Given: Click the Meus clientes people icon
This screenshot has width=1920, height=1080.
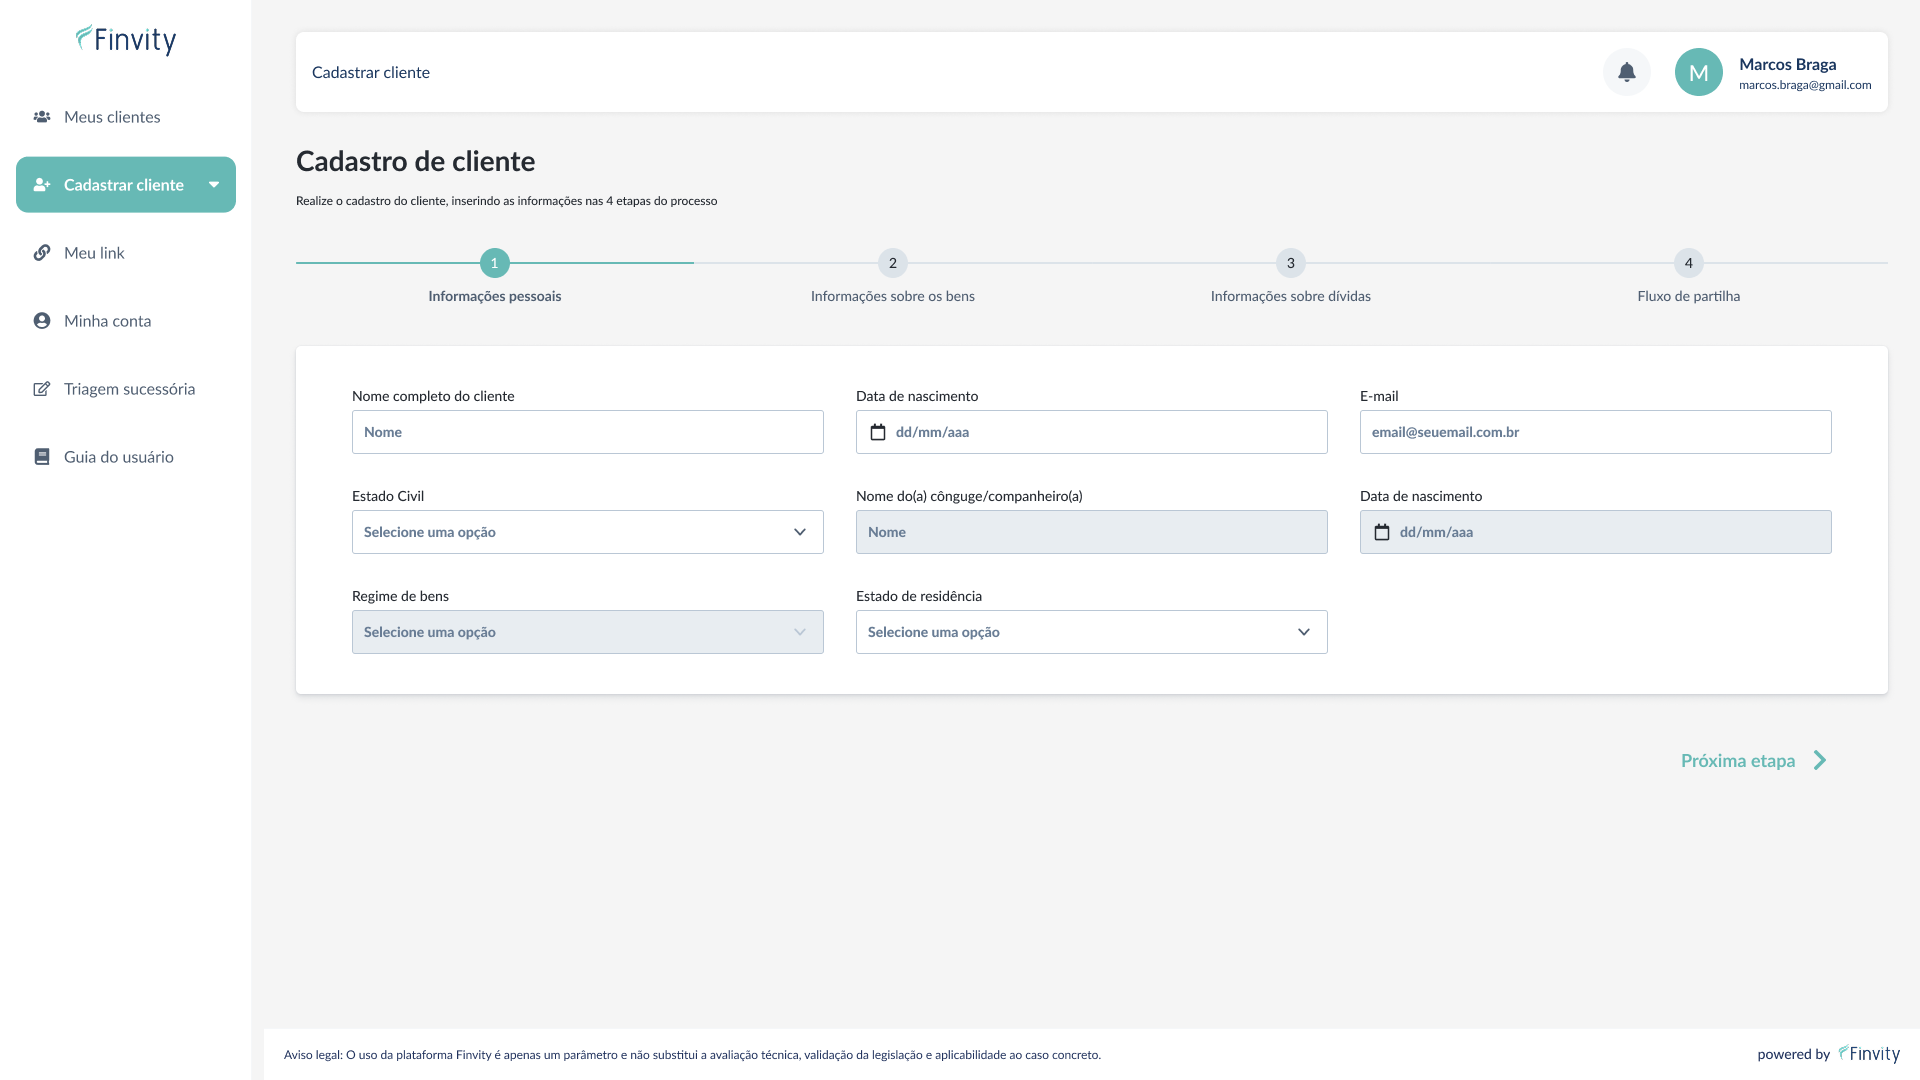Looking at the screenshot, I should (x=42, y=117).
